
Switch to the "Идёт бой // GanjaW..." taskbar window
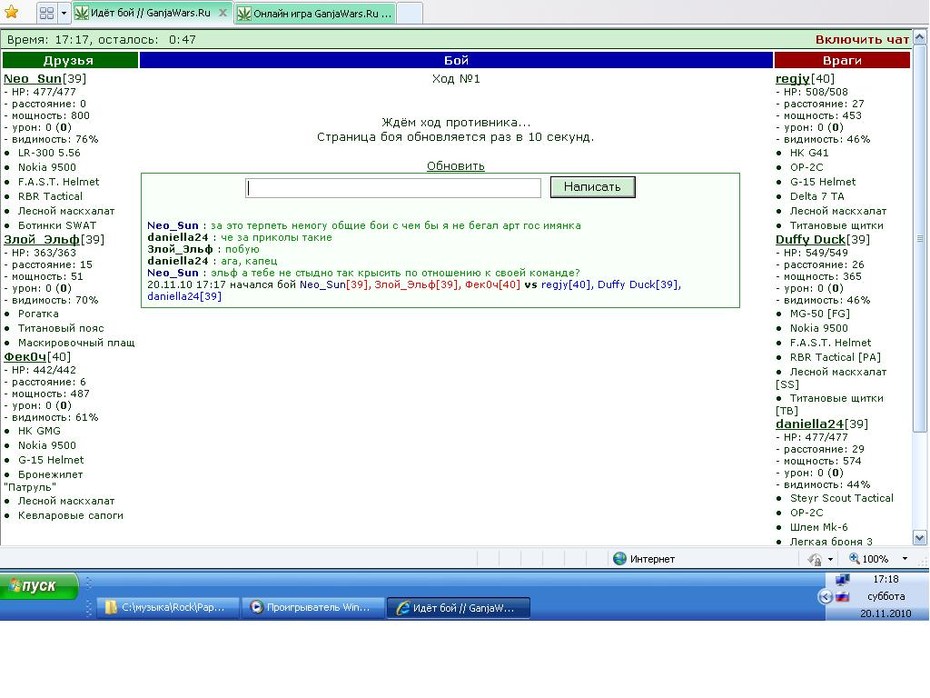458,607
